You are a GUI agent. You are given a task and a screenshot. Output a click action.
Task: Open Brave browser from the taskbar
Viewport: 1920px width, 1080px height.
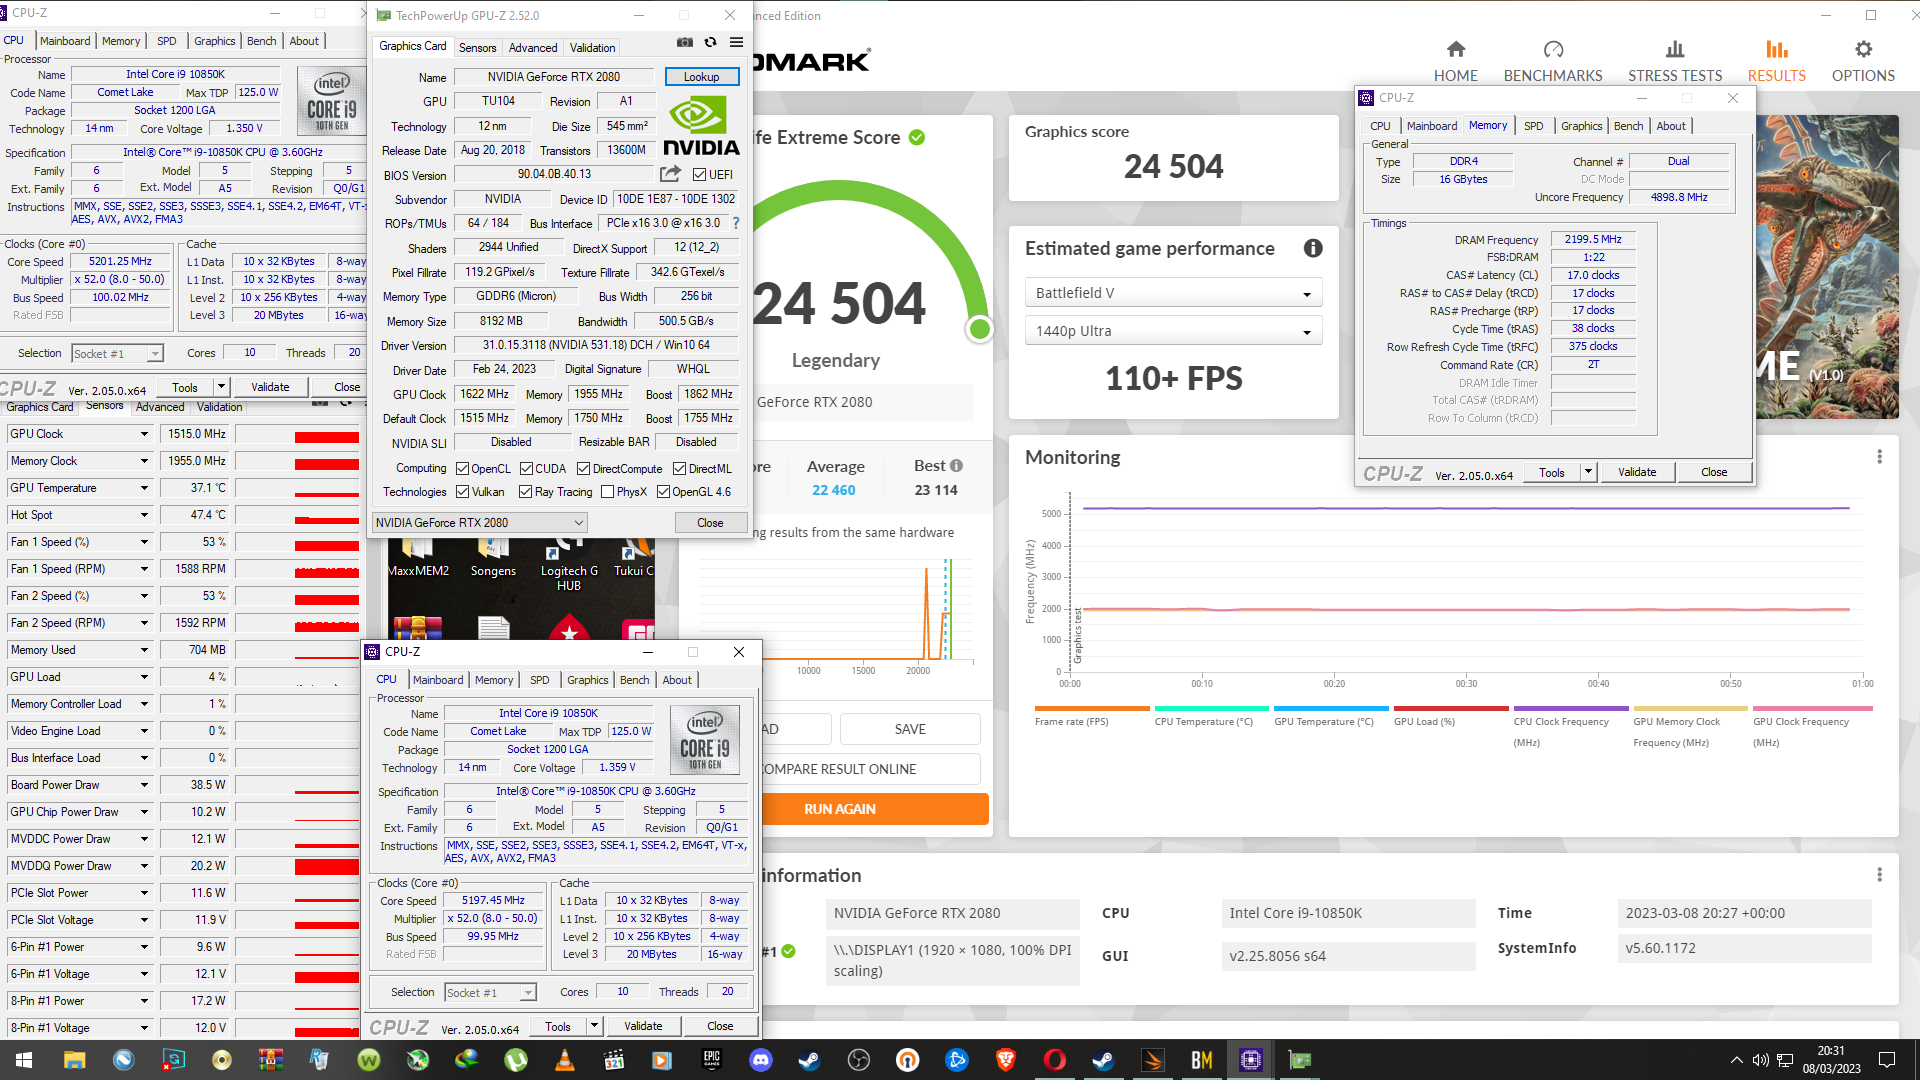click(x=1006, y=1060)
